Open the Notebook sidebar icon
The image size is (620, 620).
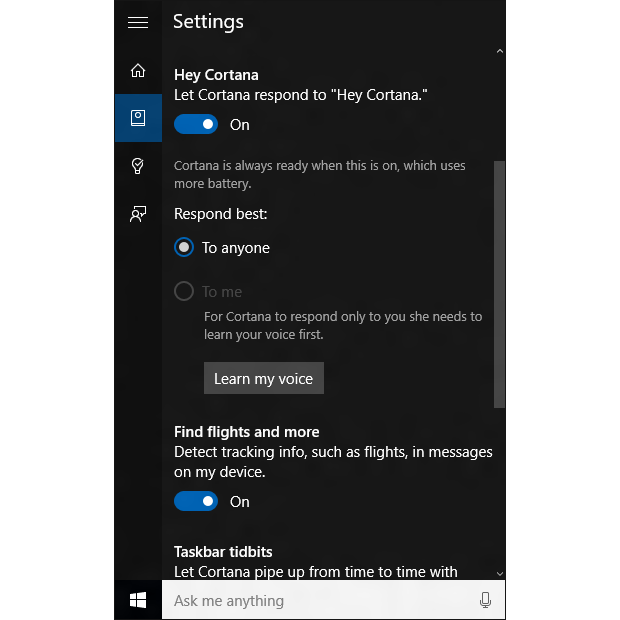click(x=138, y=118)
